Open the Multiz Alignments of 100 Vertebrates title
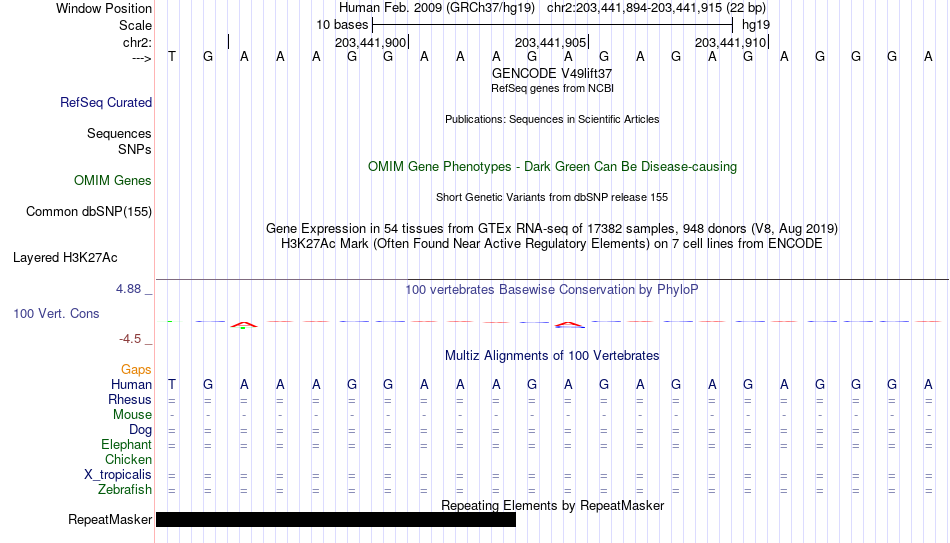Viewport: 950px width, 543px height. [552, 356]
